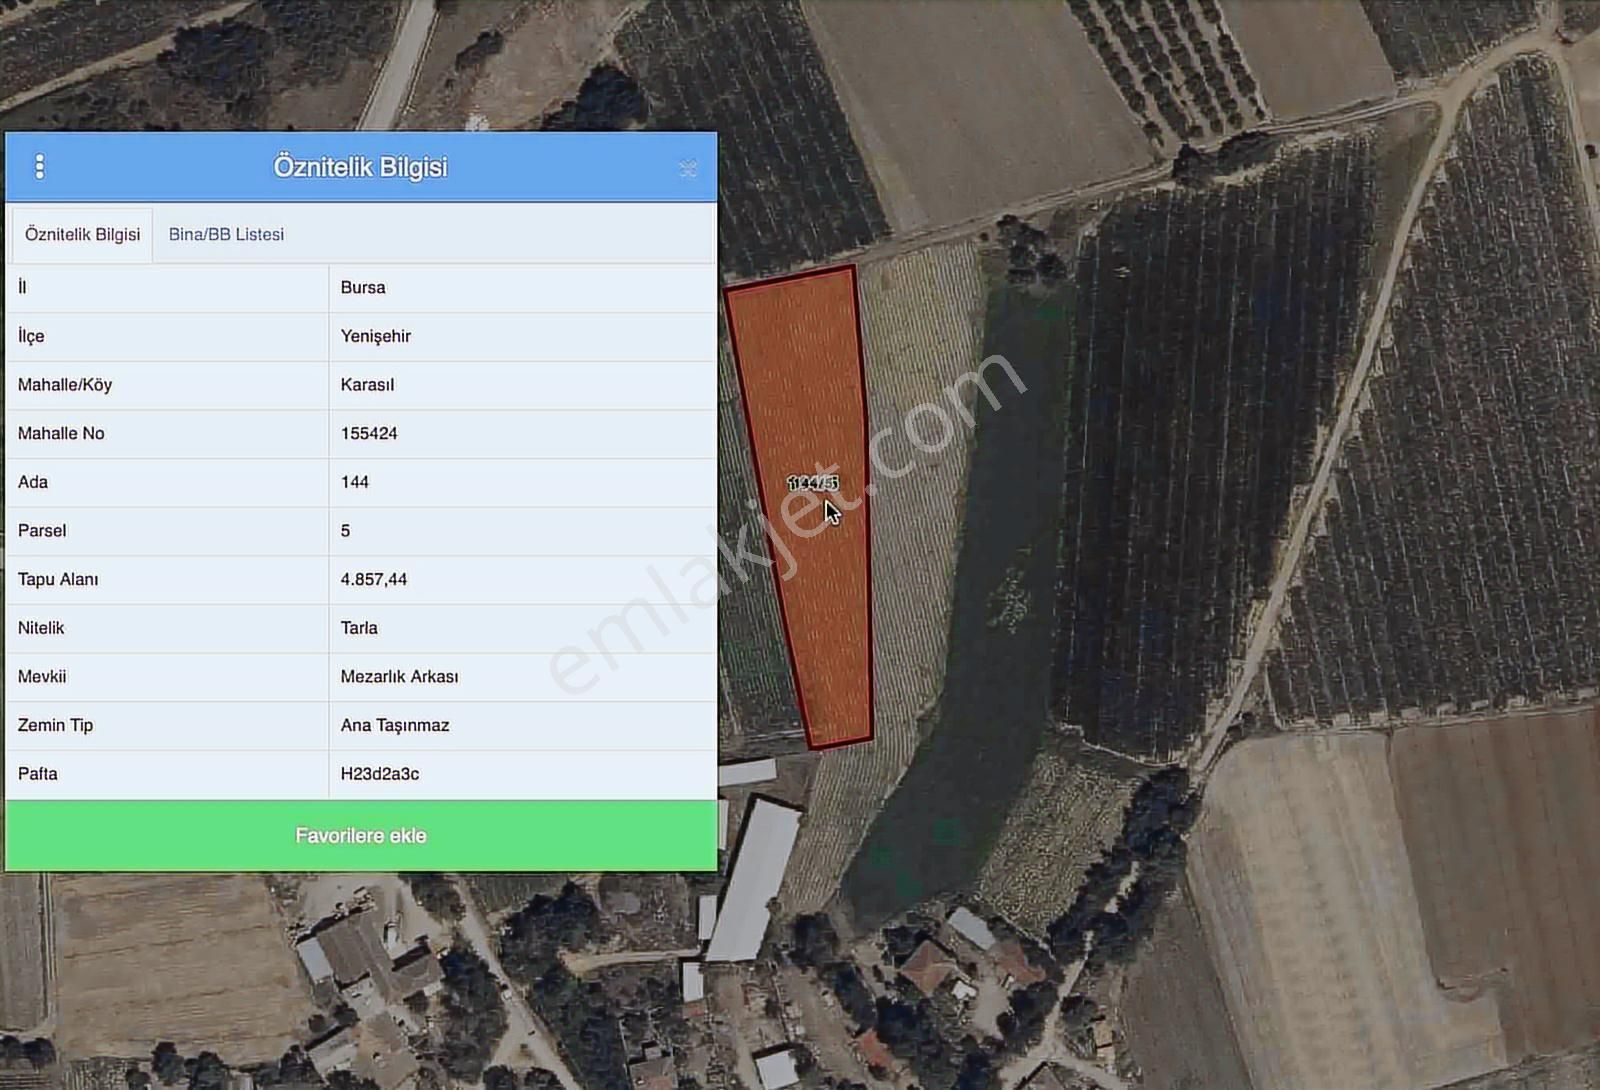Select the Karasıl Mahalle/Köy value
Screen dimensions: 1600x1090
click(367, 385)
